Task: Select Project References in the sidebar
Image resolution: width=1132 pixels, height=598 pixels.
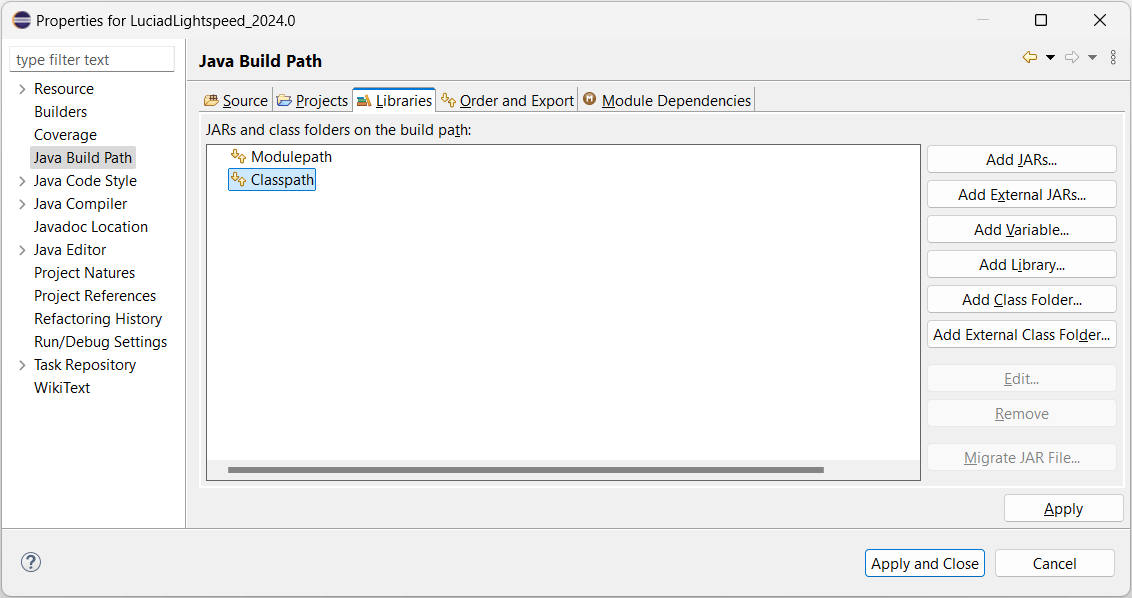Action: [95, 295]
